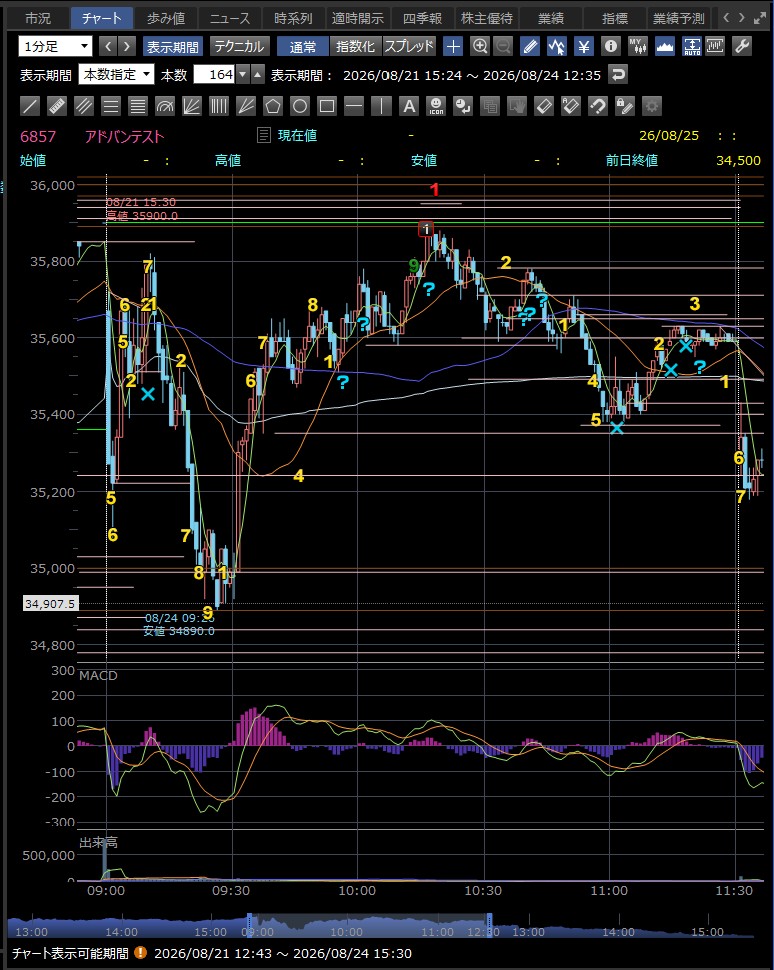Open the 現在値 list icon
This screenshot has height=970, width=774.
264,135
